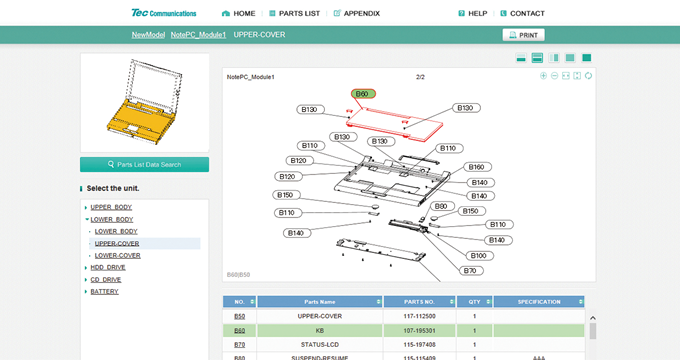Reset the diagram view with refresh icon
680x360 pixels.
click(x=588, y=76)
